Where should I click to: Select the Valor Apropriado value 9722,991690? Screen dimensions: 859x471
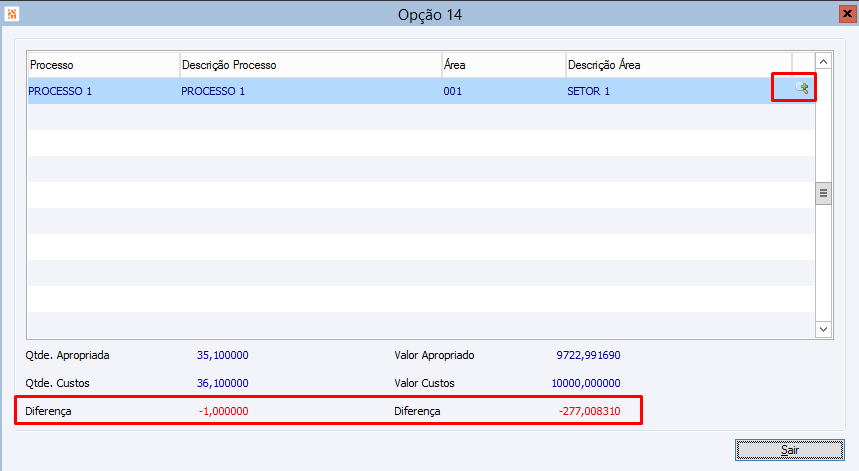[588, 355]
